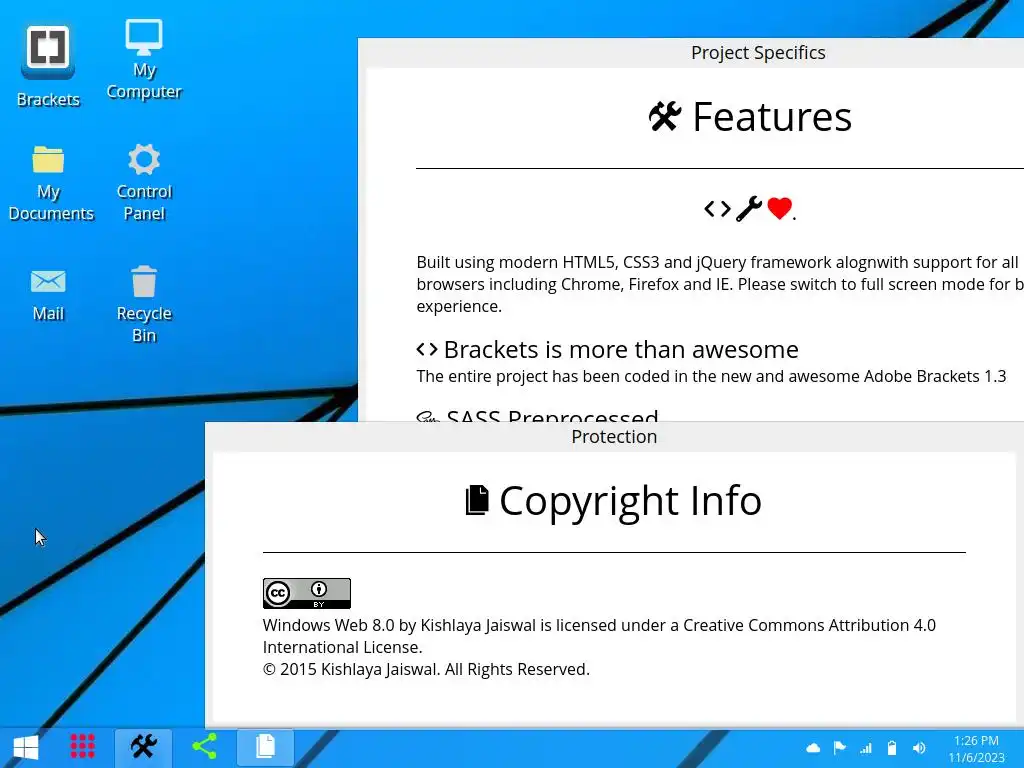Click the green share icon in taskbar
The image size is (1024, 768).
[x=204, y=746]
